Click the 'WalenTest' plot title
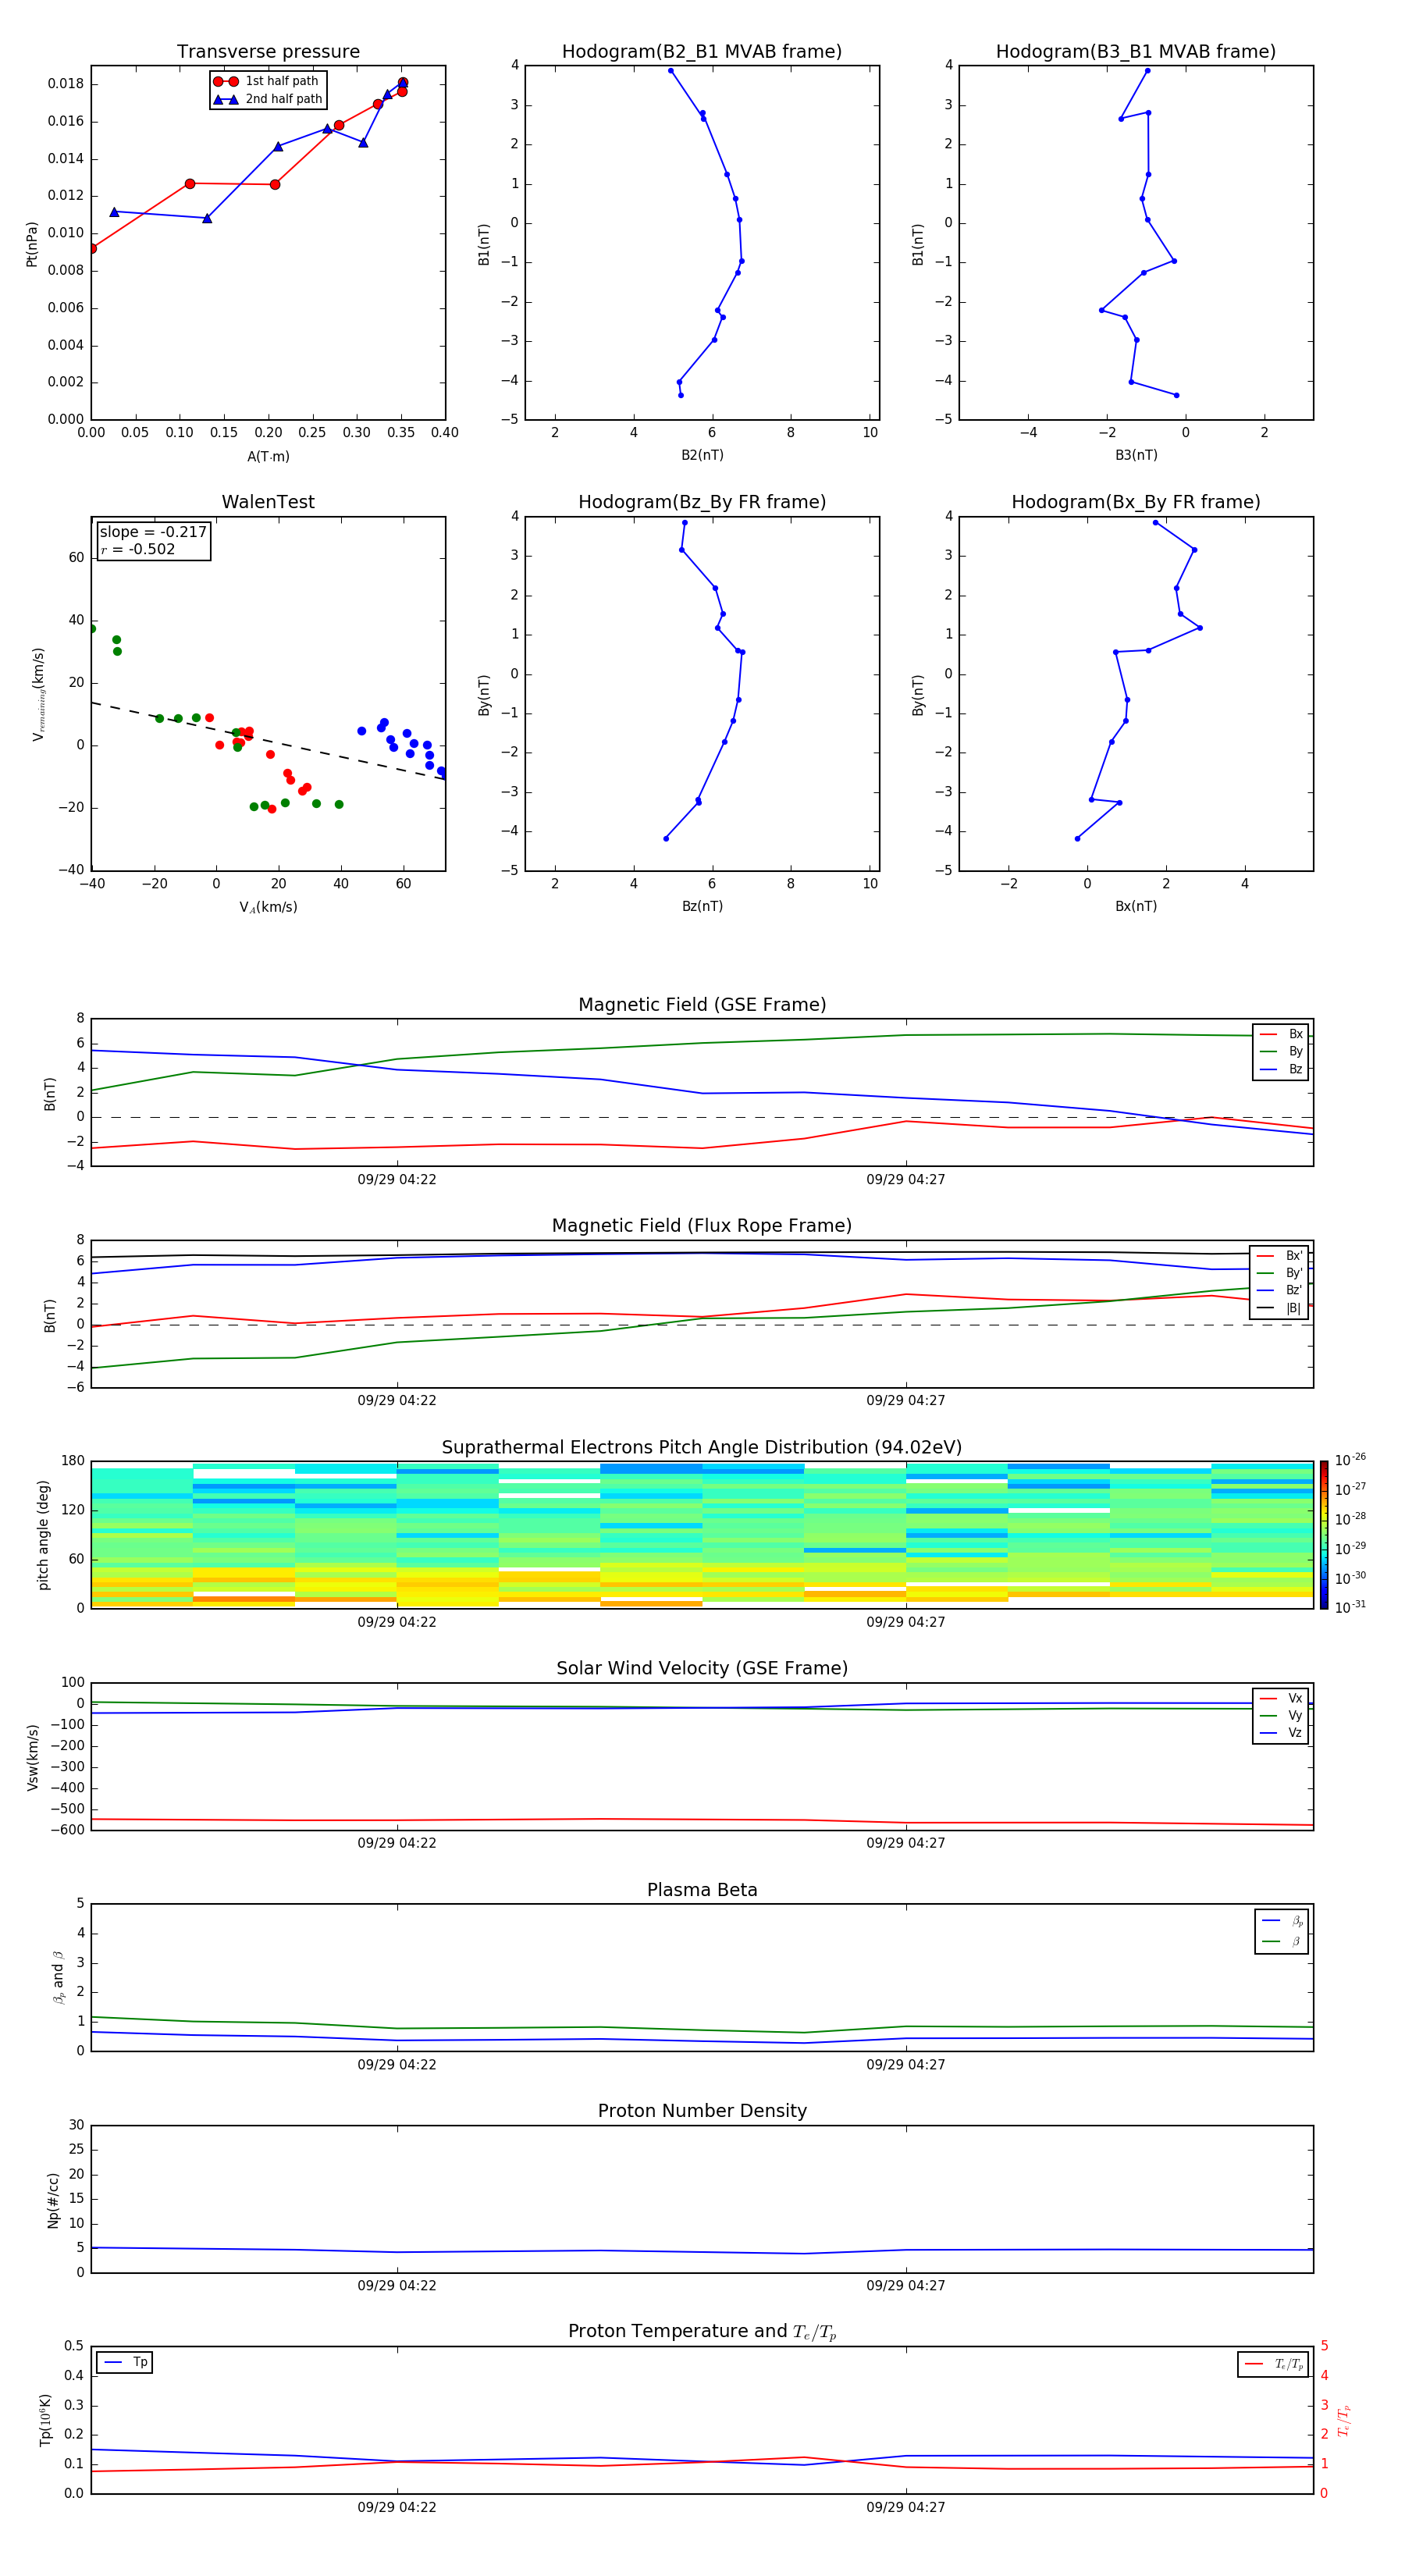This screenshot has width=1405, height=2576. tap(268, 502)
